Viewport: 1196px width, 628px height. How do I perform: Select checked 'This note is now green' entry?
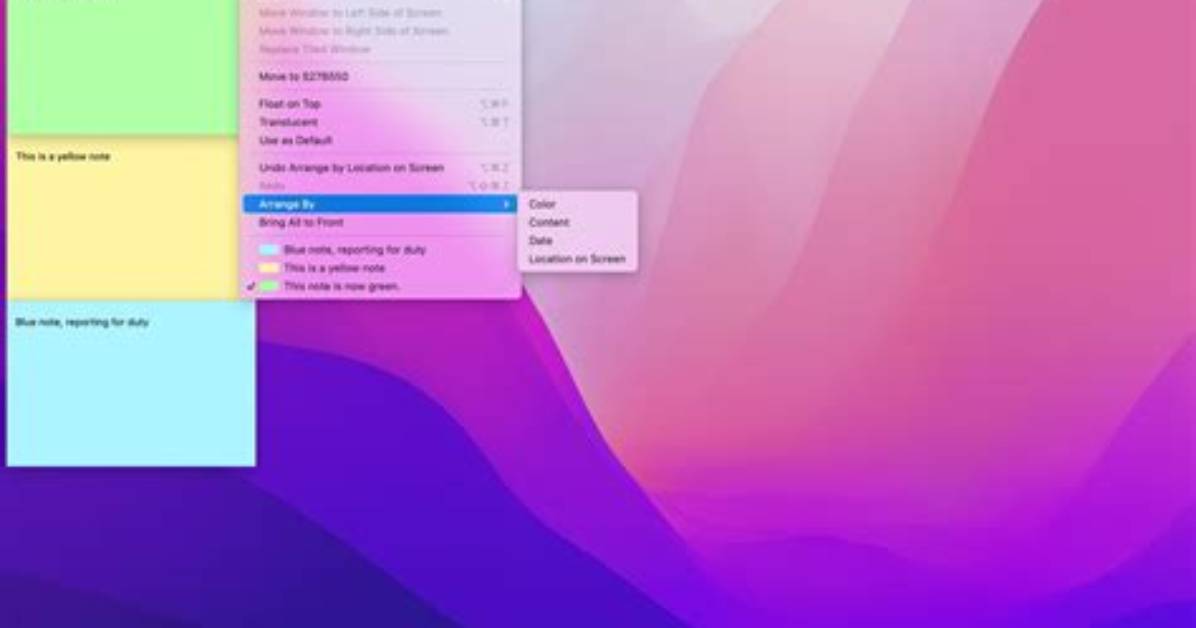pos(380,286)
